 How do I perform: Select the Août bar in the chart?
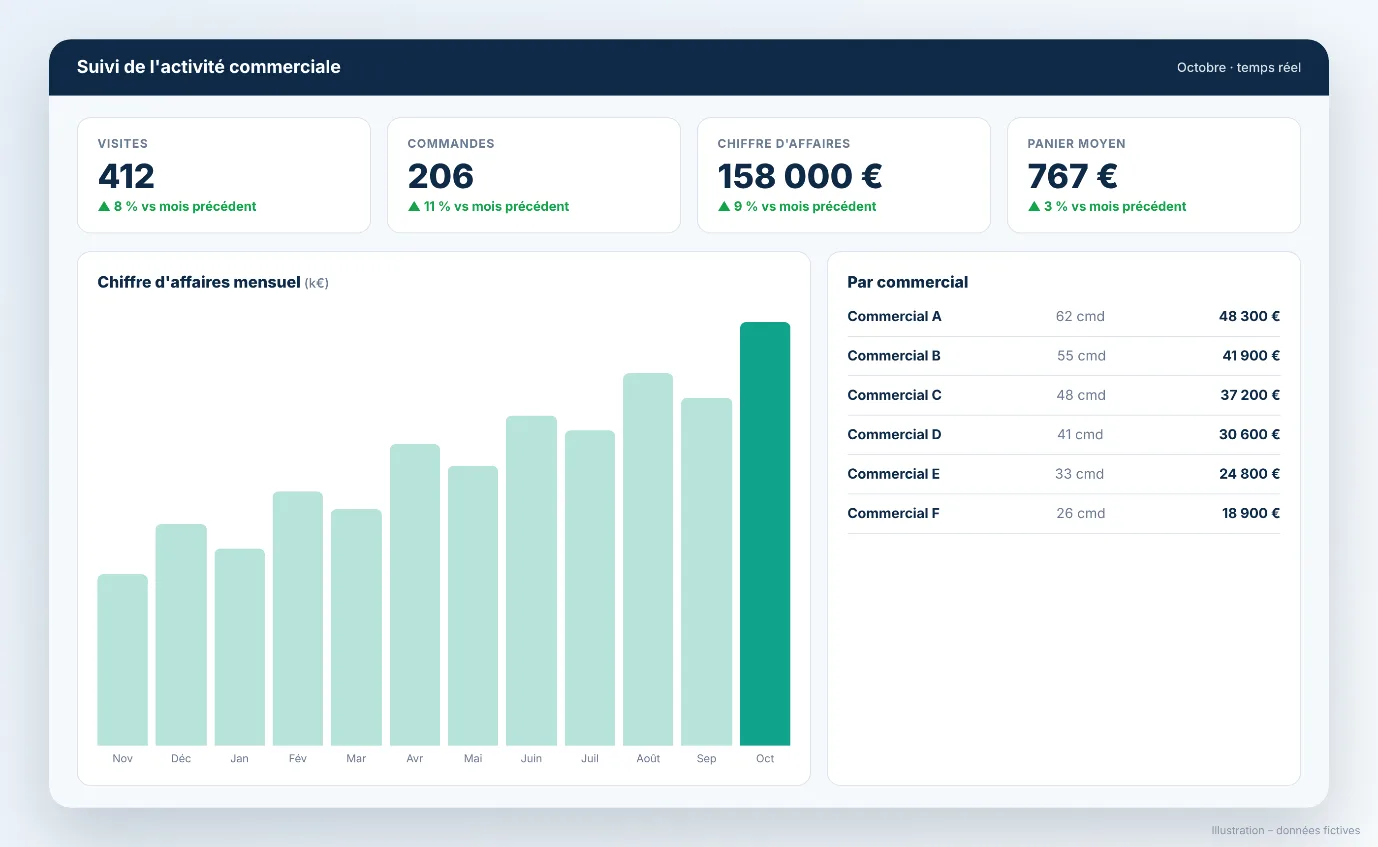[x=648, y=560]
